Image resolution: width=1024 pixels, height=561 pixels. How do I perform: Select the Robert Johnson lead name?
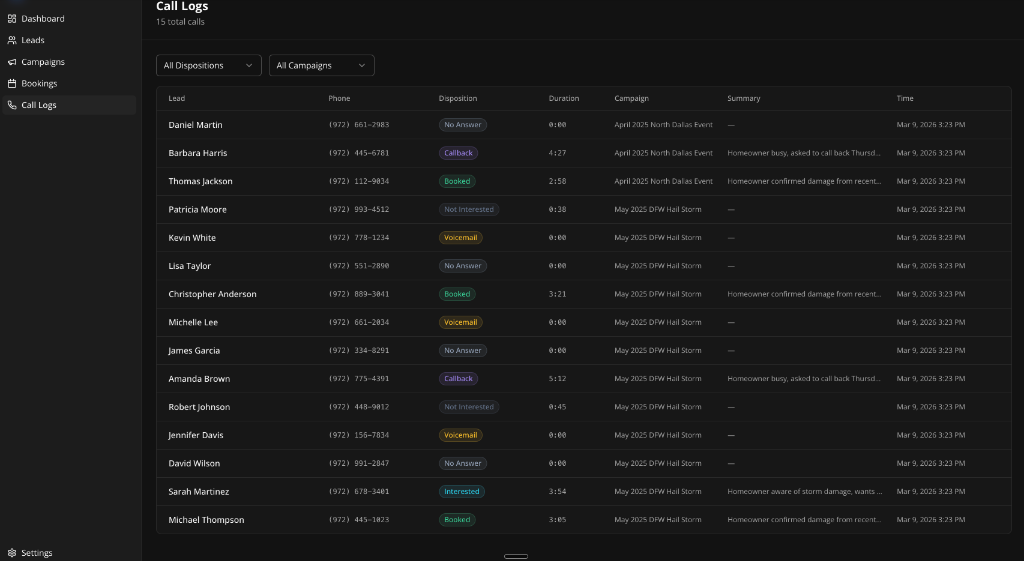pos(199,407)
